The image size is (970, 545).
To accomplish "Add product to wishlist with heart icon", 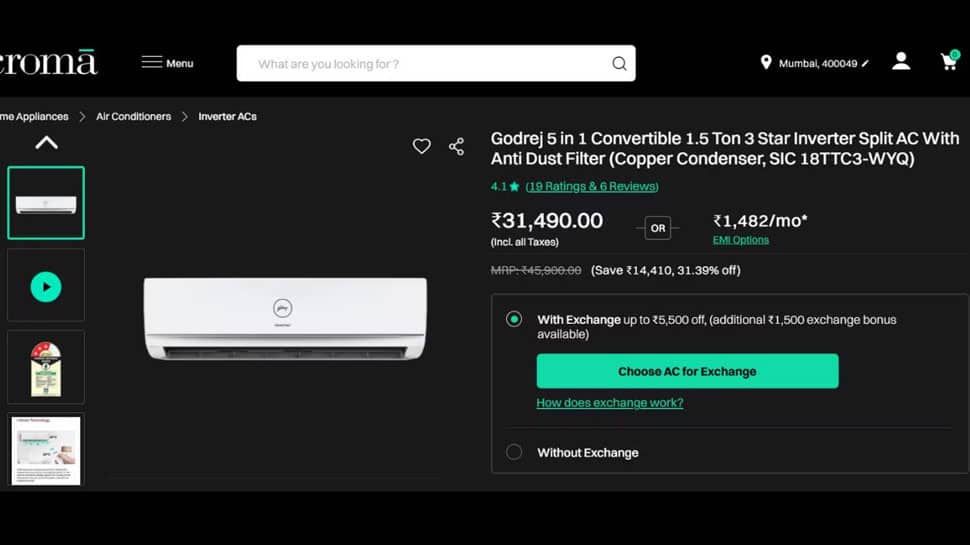I will point(421,146).
